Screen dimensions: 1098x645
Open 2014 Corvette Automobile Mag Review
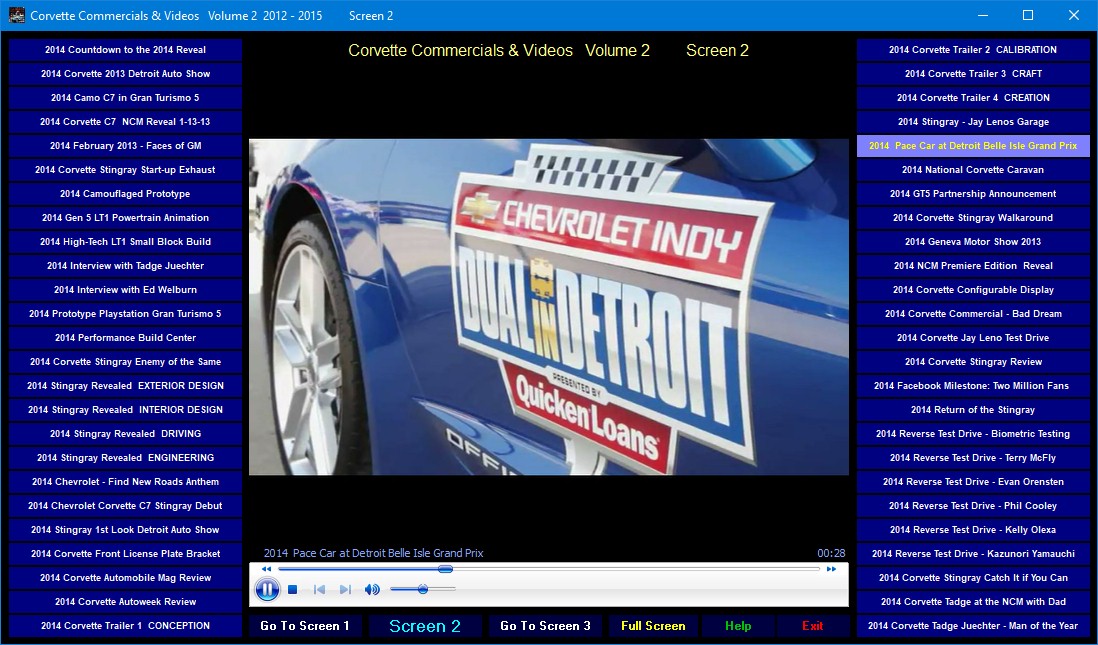[x=125, y=578]
